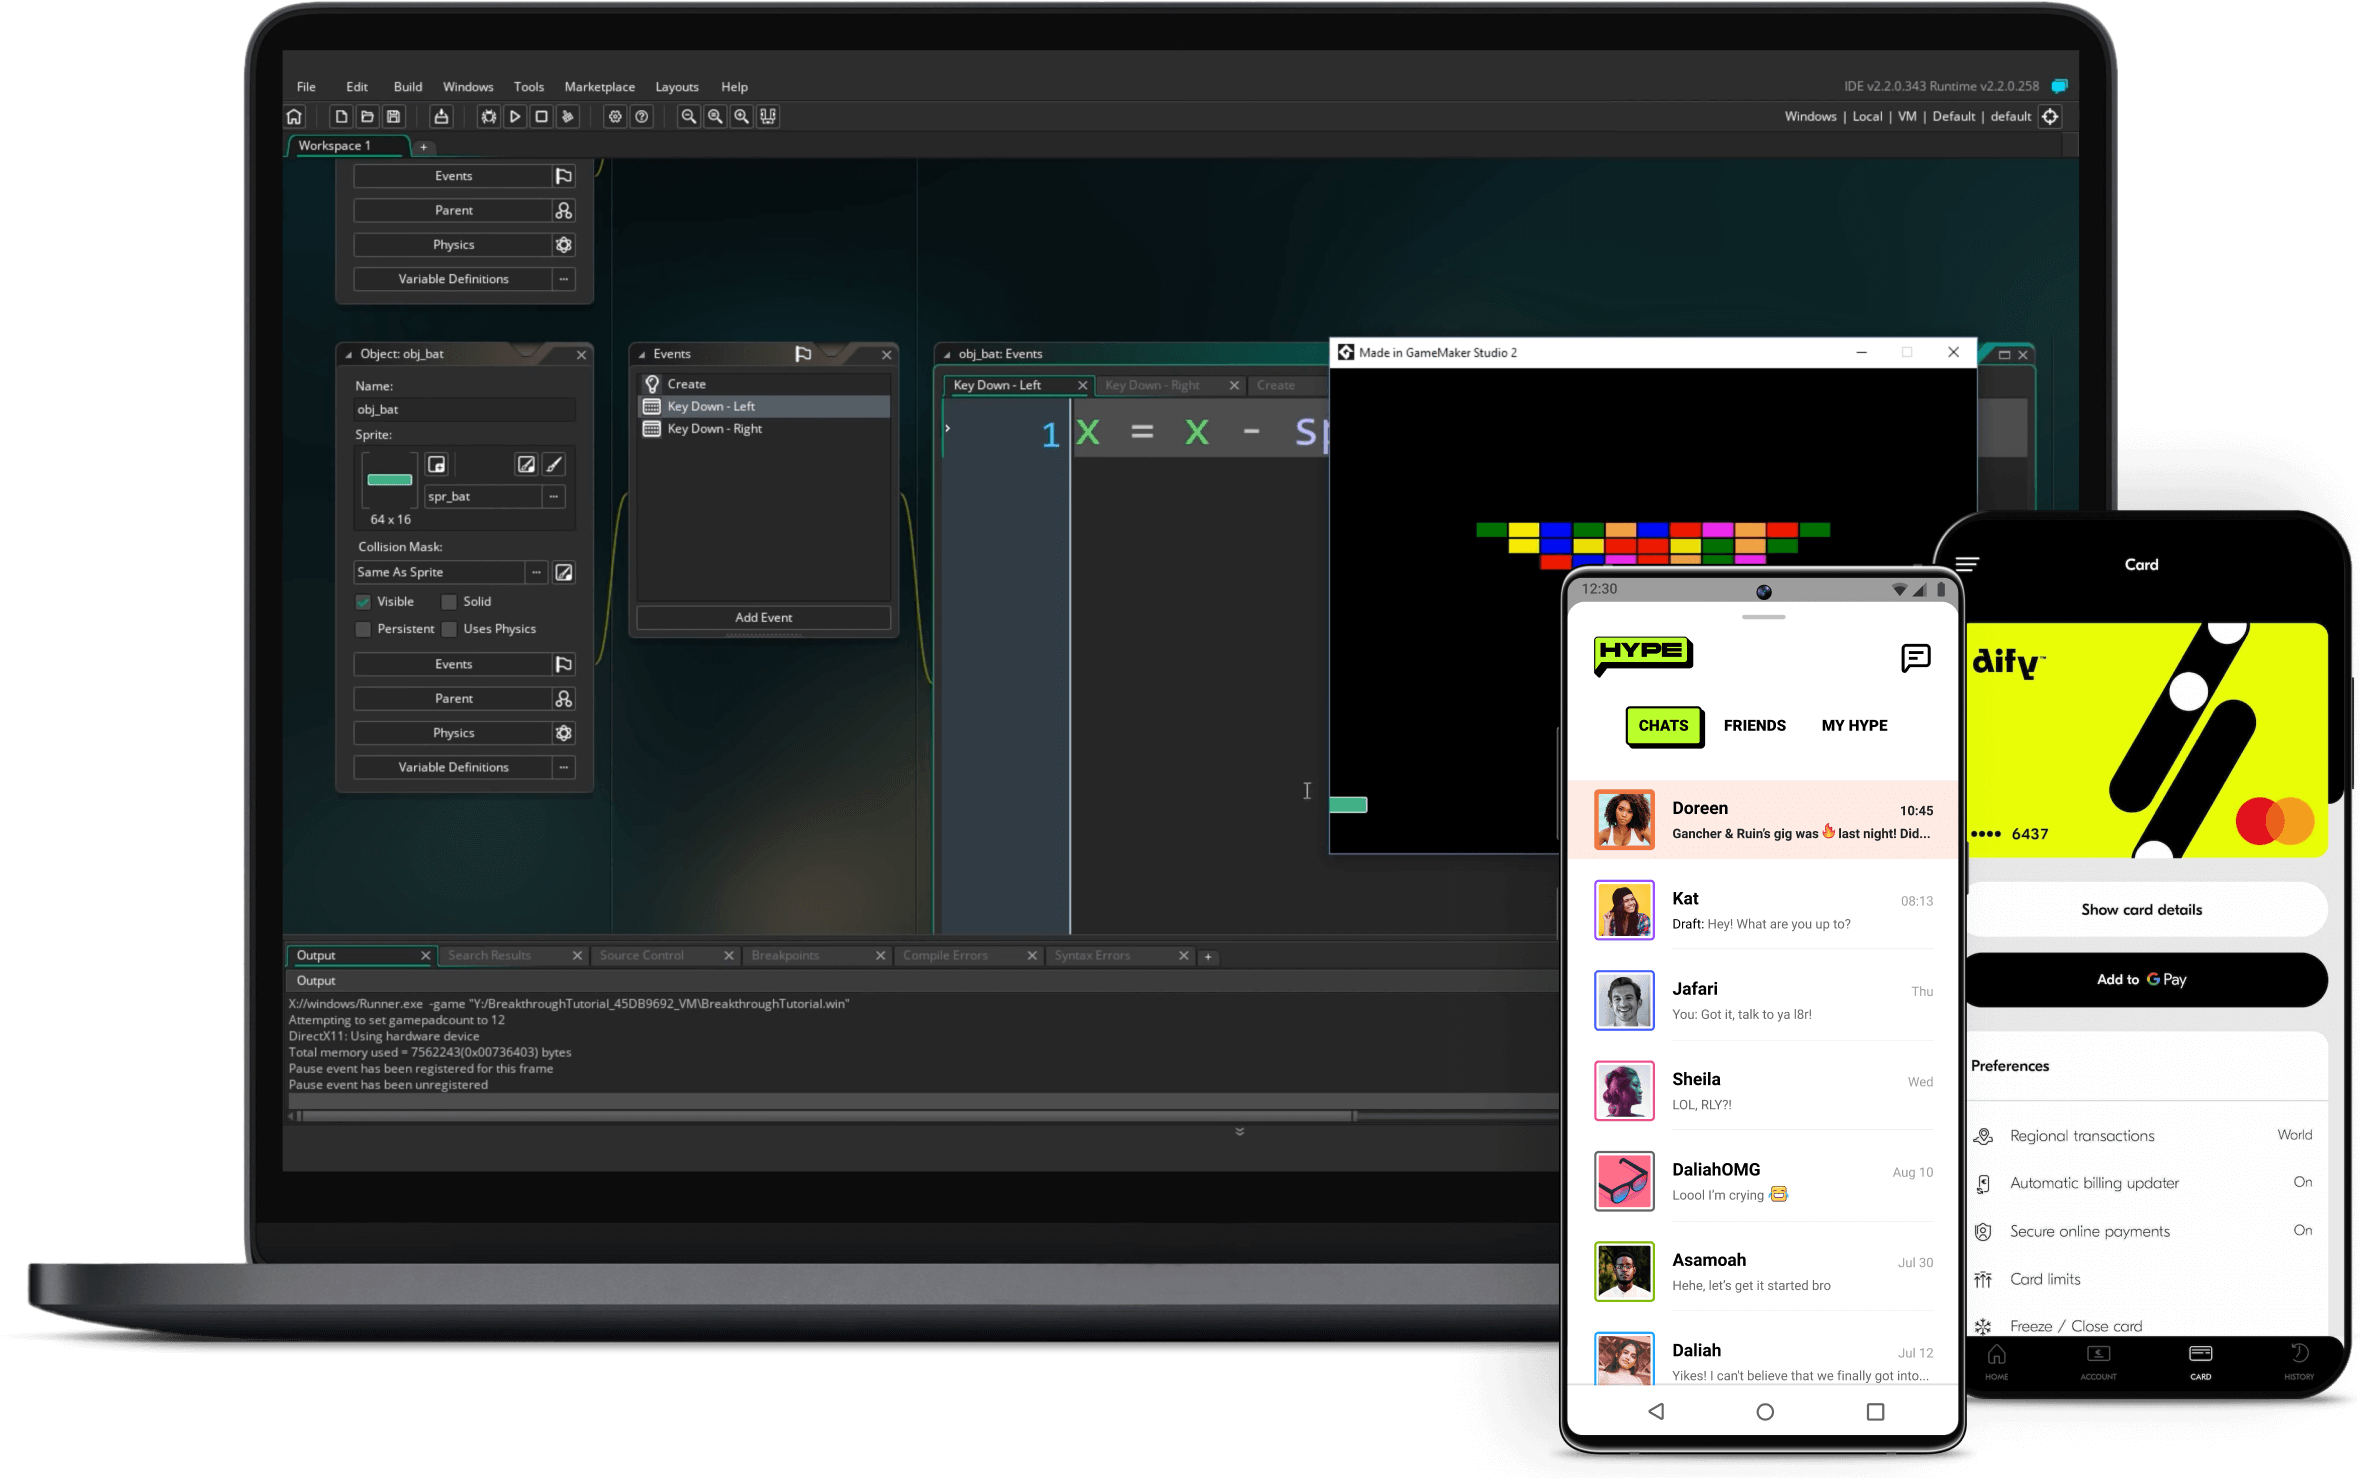This screenshot has height=1478, width=2360.
Task: Enable the Solid checkbox on obj_bat
Action: 449,602
